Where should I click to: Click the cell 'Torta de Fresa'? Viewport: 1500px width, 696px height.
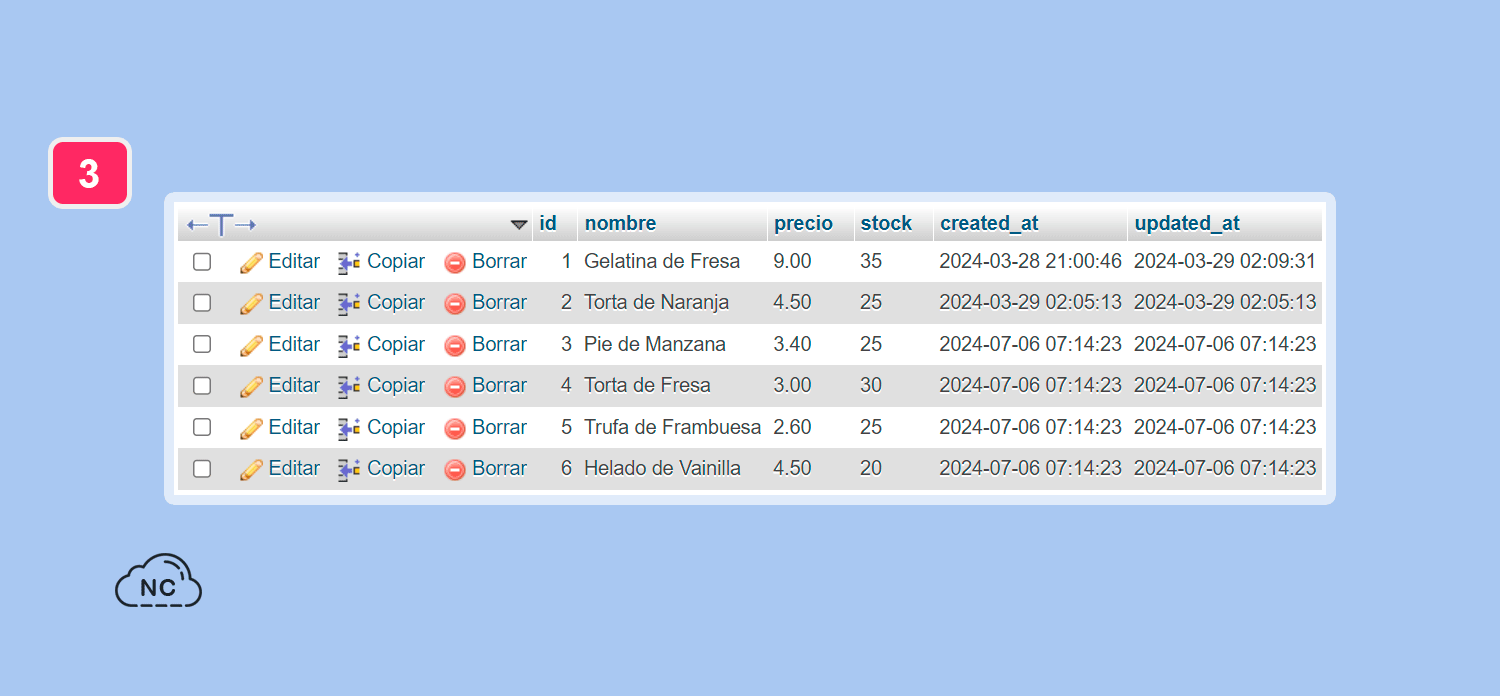(x=647, y=385)
